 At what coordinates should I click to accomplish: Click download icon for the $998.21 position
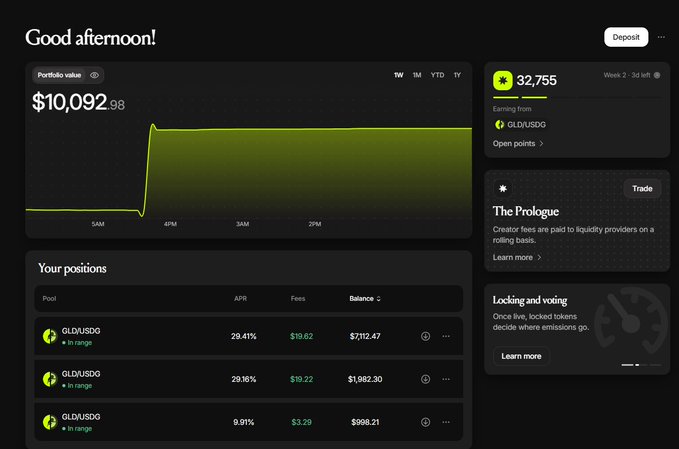point(426,422)
